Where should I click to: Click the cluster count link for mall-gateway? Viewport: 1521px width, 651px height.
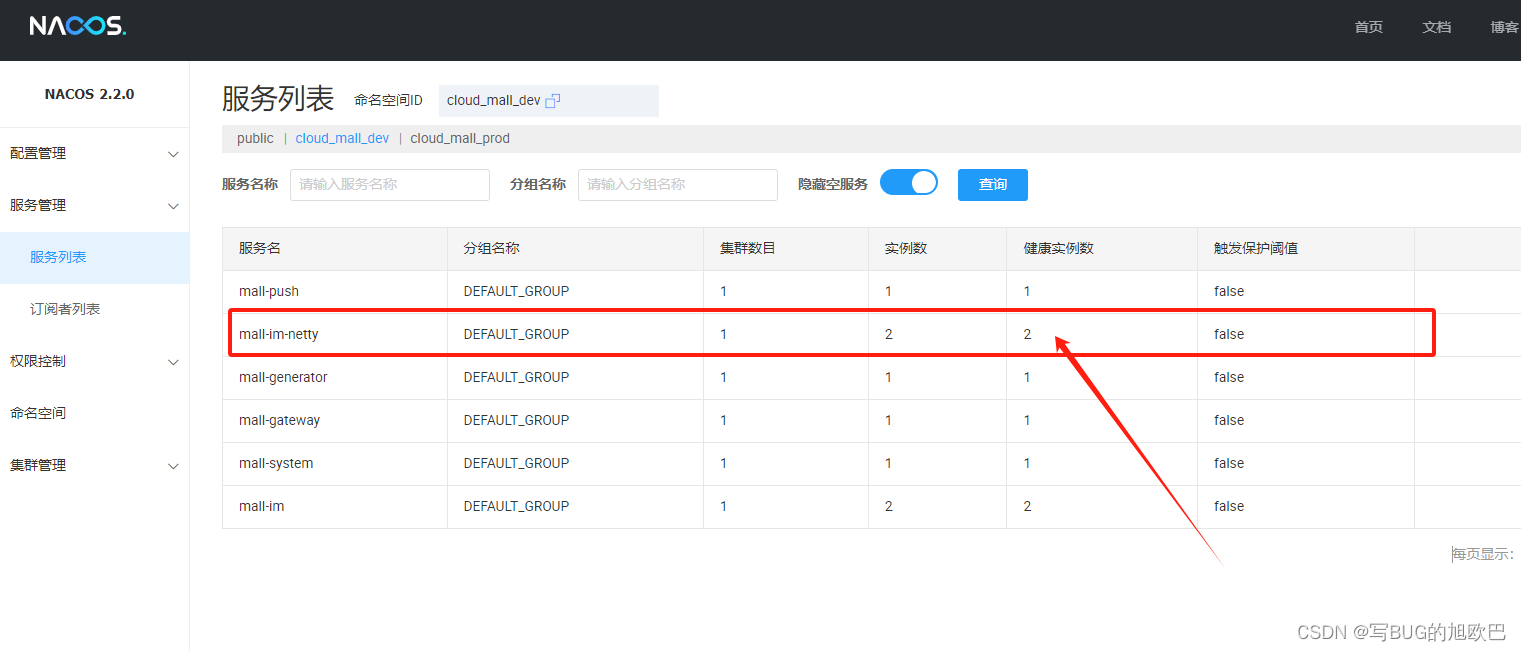[723, 420]
